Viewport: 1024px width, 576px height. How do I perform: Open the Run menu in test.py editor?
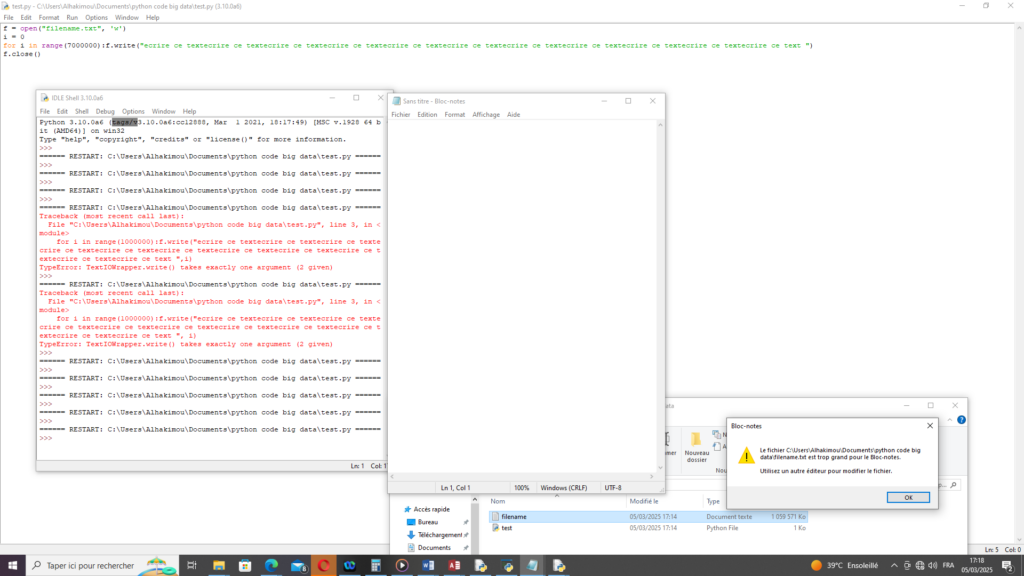72,17
